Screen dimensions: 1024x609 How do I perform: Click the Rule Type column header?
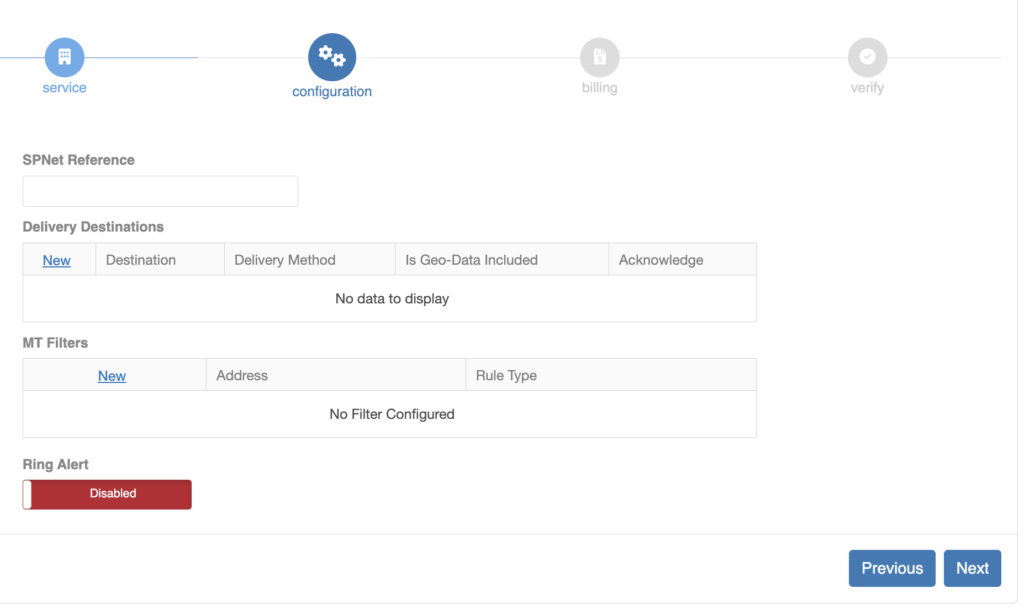506,376
